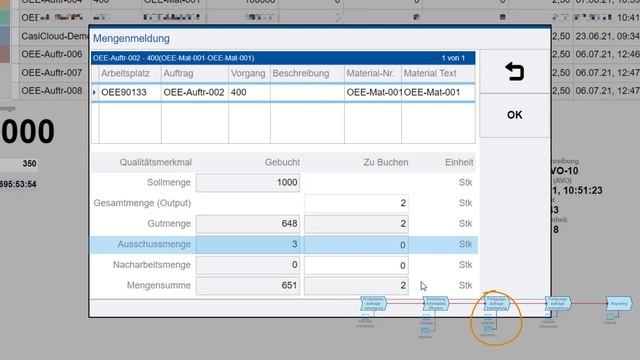Select the highlighted Ausschussmenge row label
Image resolution: width=640 pixels, height=360 pixels.
click(154, 244)
